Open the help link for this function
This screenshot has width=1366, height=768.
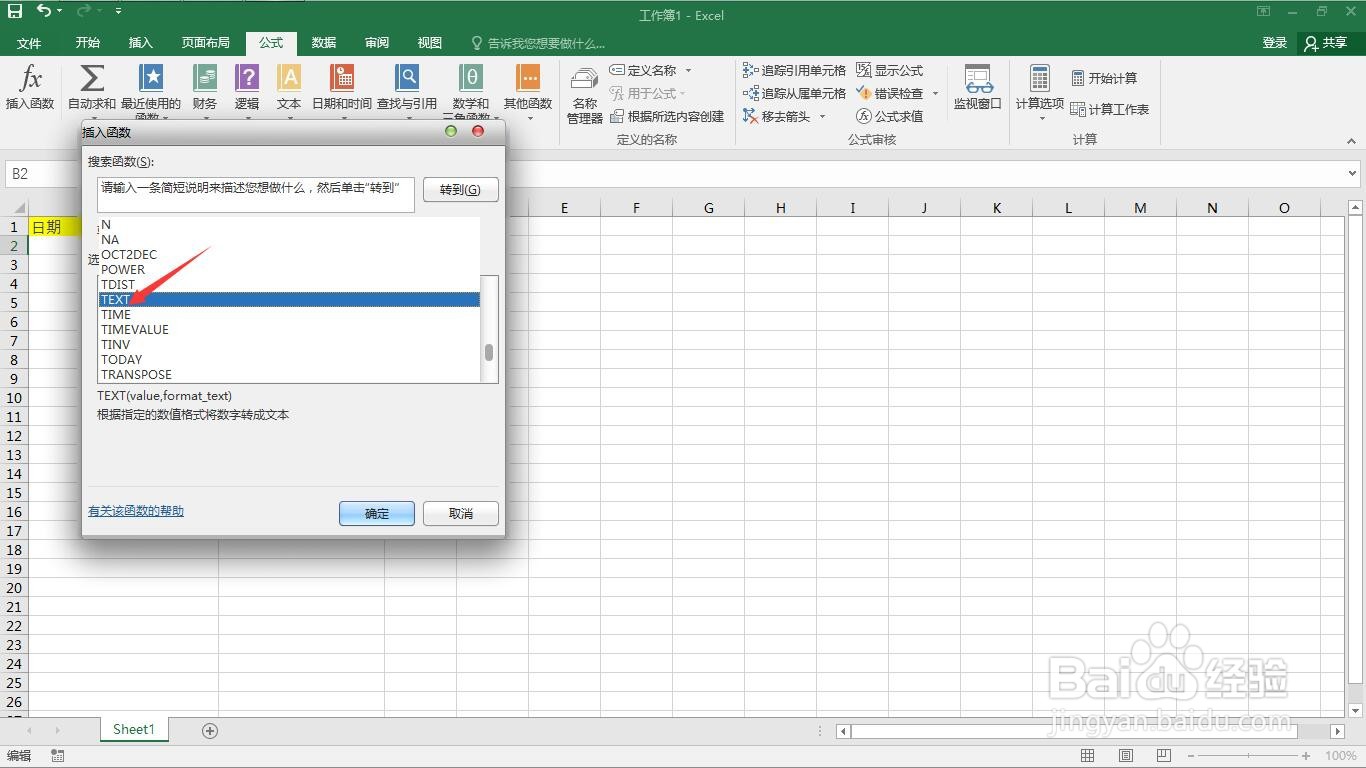pyautogui.click(x=136, y=511)
